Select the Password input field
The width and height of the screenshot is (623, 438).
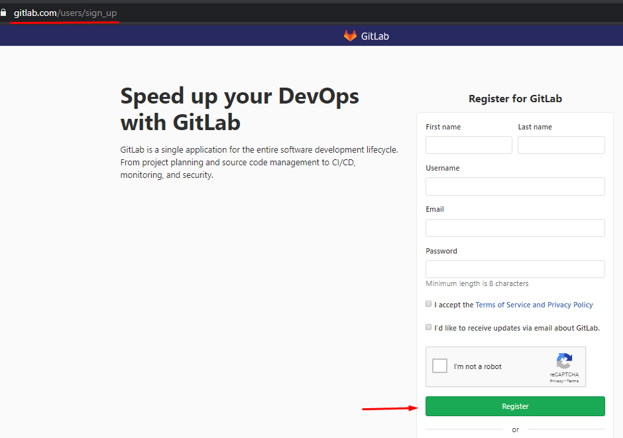pos(515,269)
